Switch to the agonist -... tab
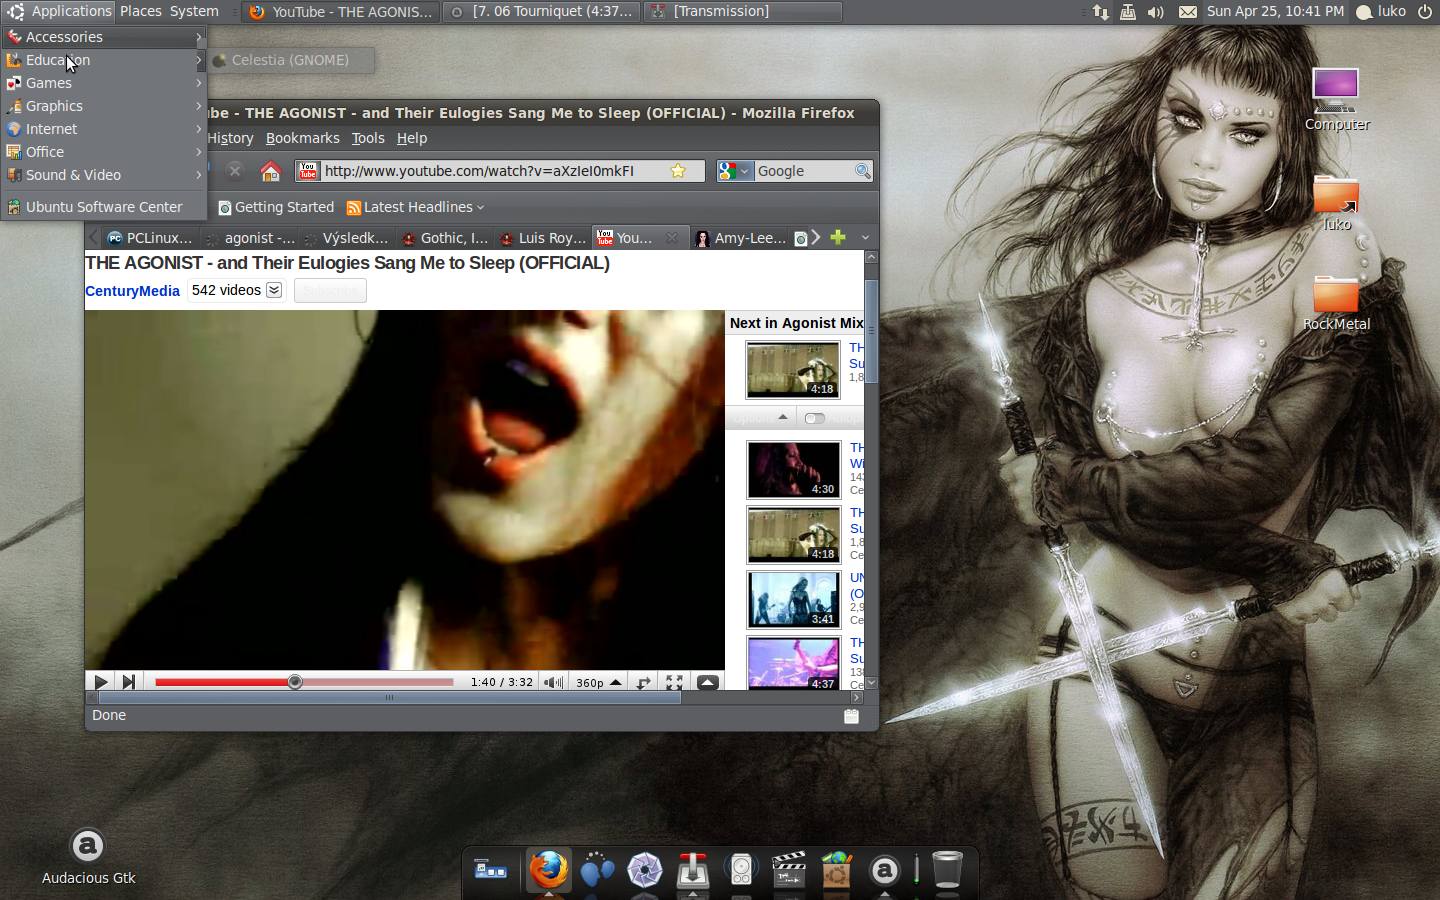This screenshot has width=1440, height=900. [250, 238]
